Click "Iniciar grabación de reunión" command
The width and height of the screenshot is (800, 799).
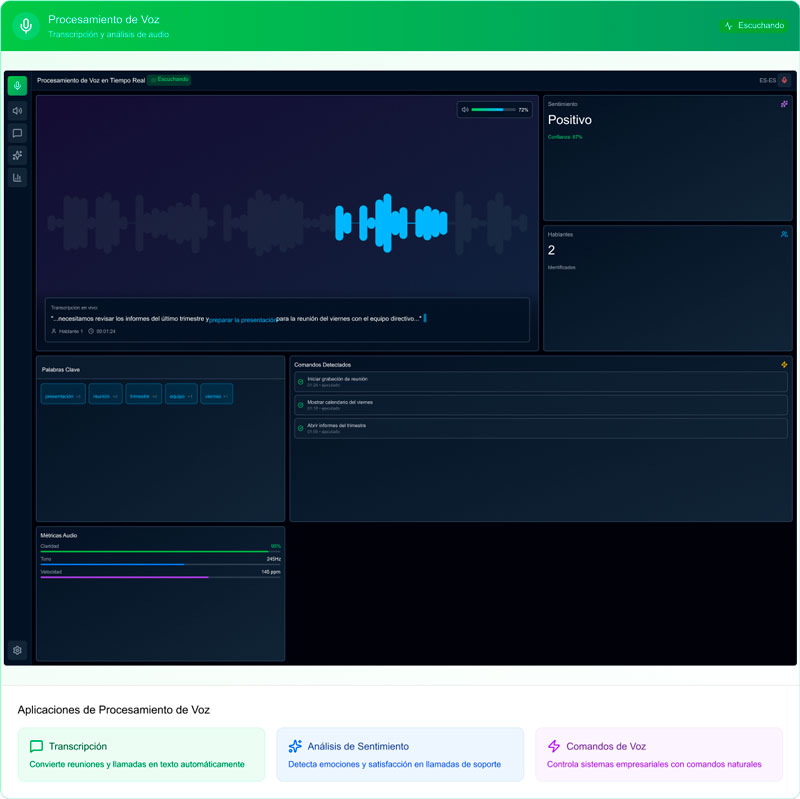click(540, 382)
